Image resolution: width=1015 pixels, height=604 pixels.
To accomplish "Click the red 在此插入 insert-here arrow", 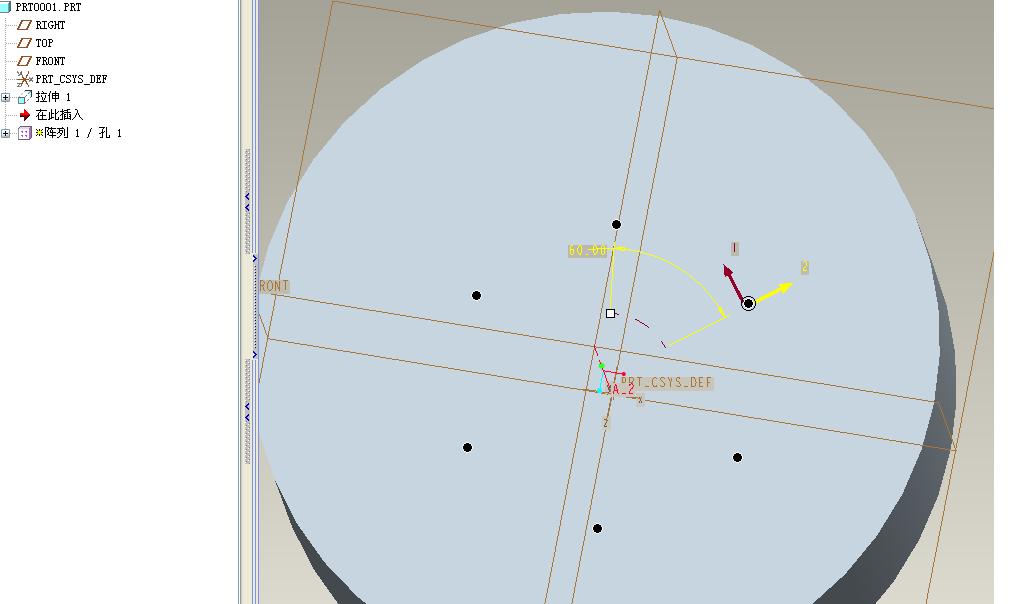I will point(25,115).
